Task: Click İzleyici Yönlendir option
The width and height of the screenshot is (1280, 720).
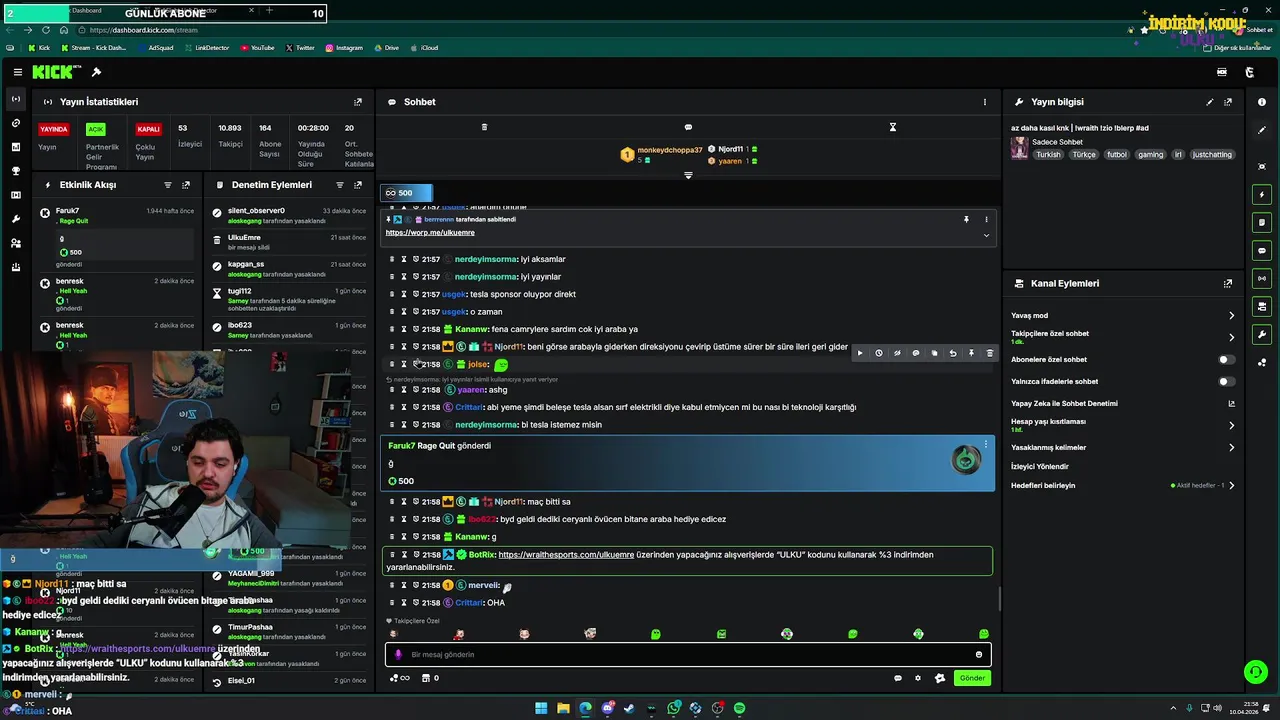Action: click(x=1040, y=467)
